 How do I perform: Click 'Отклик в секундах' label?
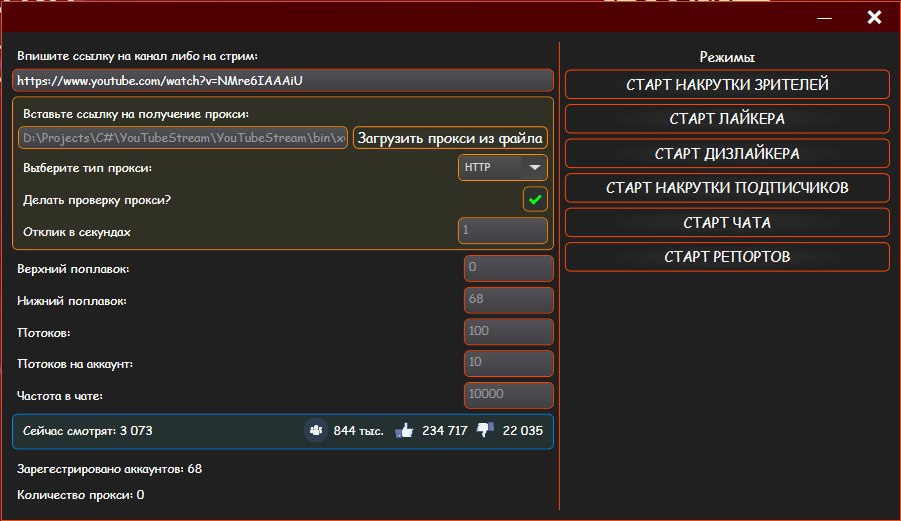(x=76, y=232)
